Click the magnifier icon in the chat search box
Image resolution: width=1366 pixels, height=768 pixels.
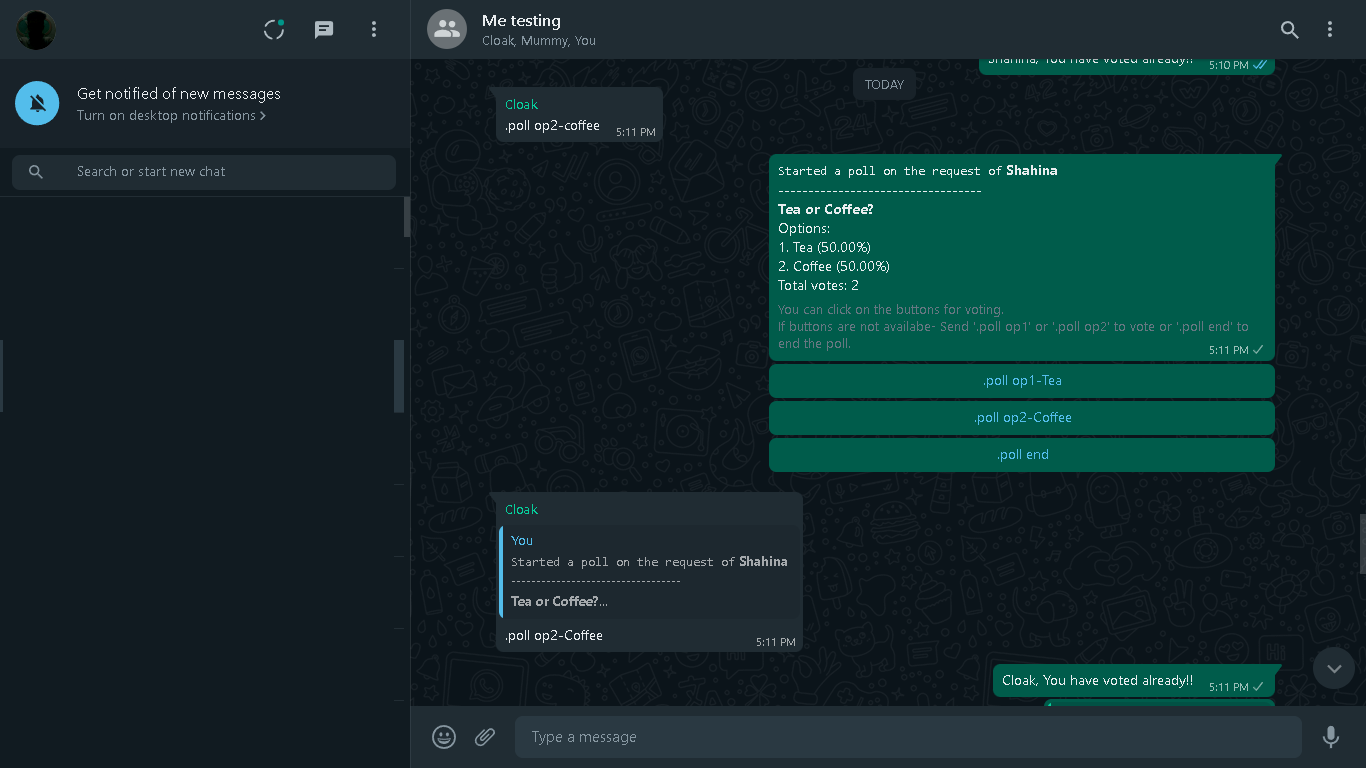click(36, 172)
